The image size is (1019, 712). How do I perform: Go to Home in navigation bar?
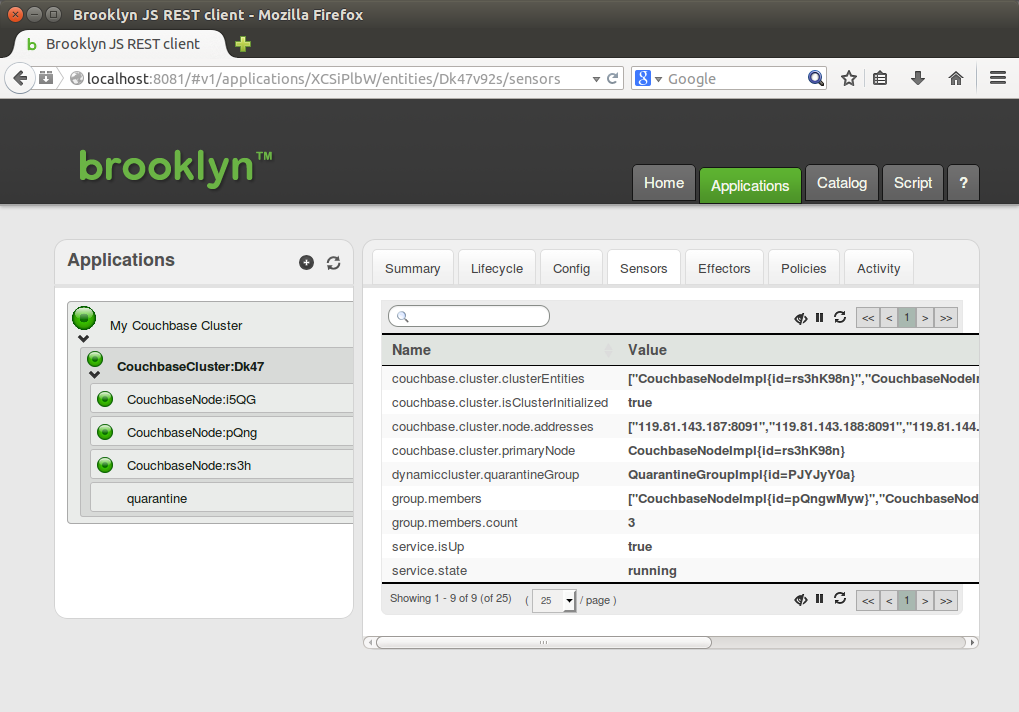tap(664, 183)
